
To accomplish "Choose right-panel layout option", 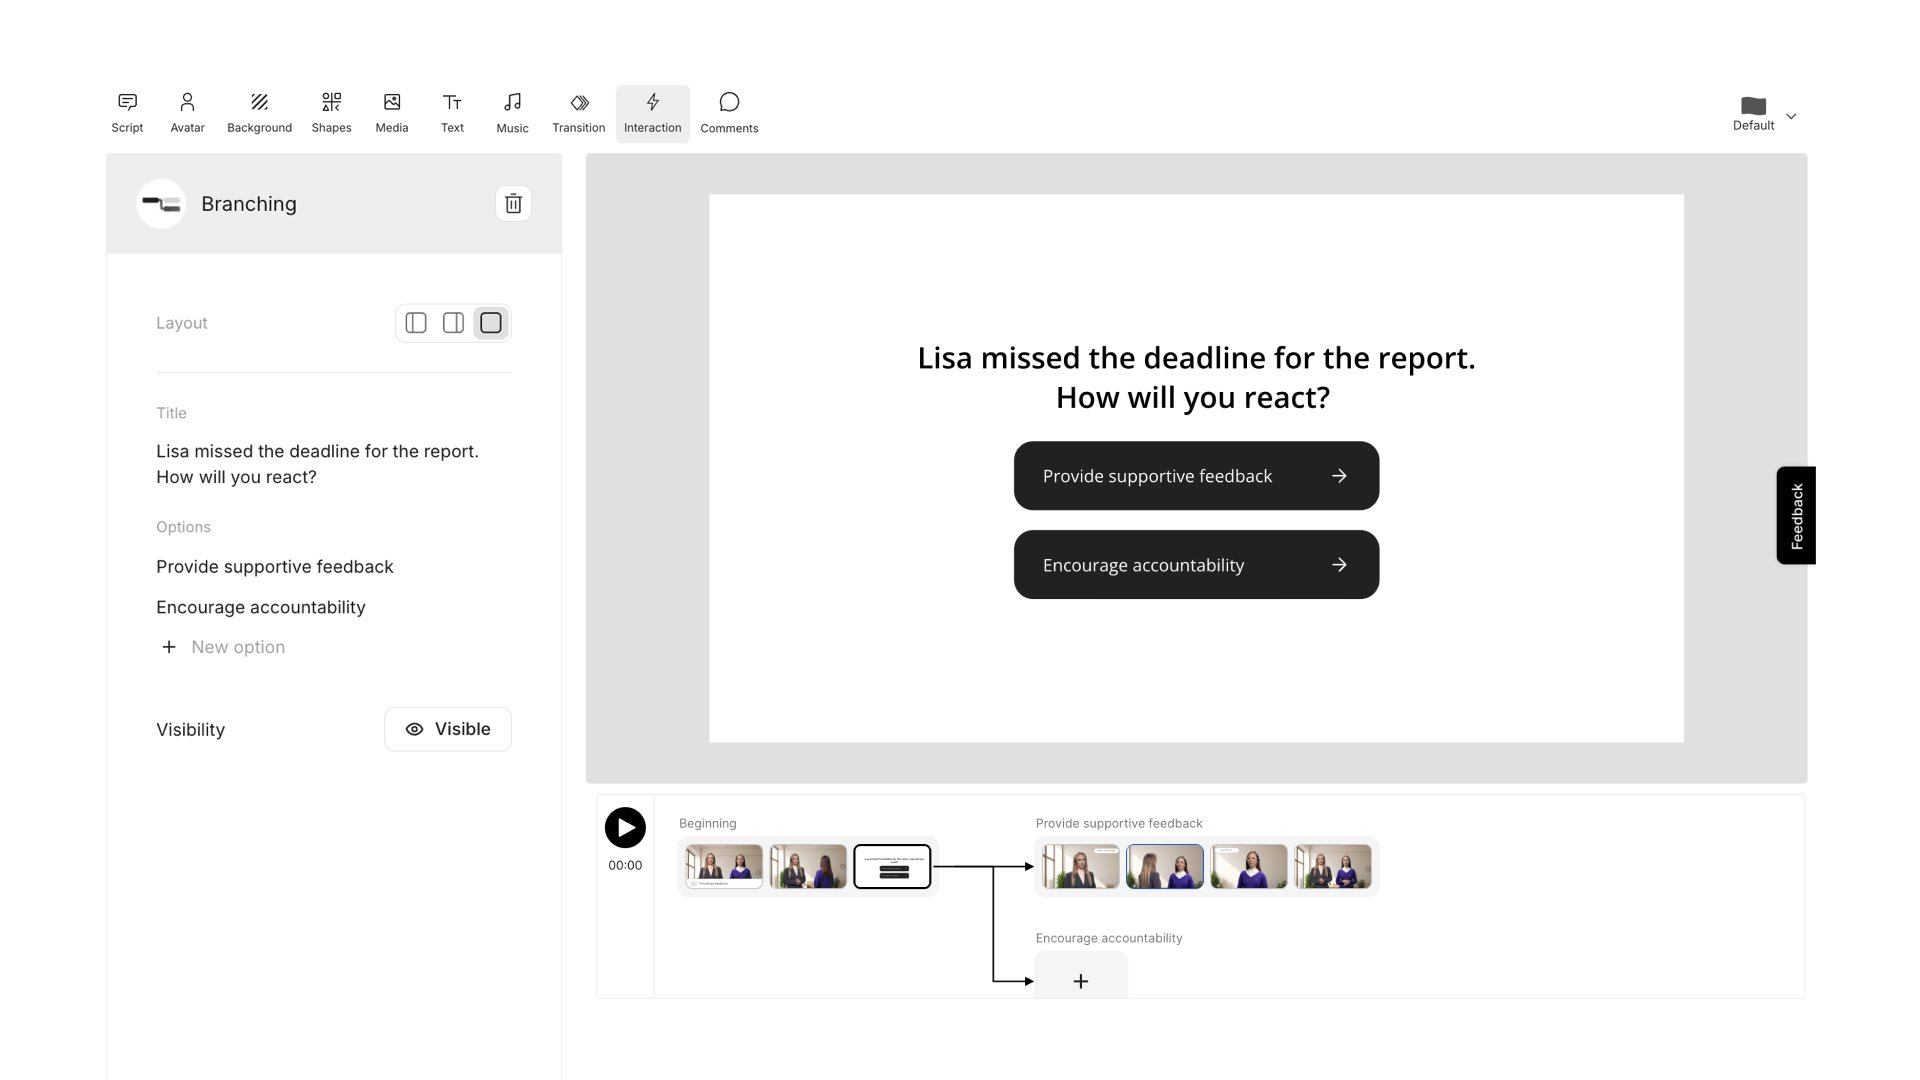I will click(x=453, y=323).
